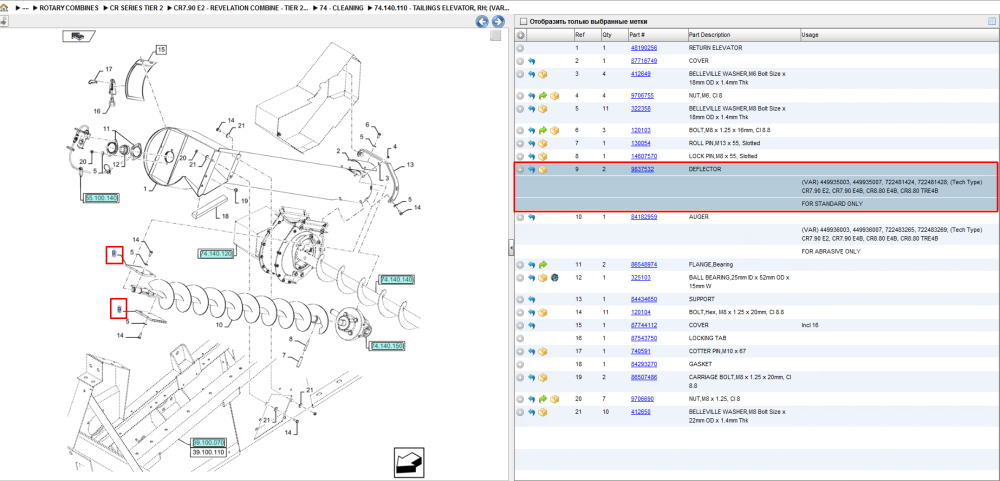Go forward with the right blue arrow
This screenshot has width=1000, height=481.
click(x=498, y=22)
